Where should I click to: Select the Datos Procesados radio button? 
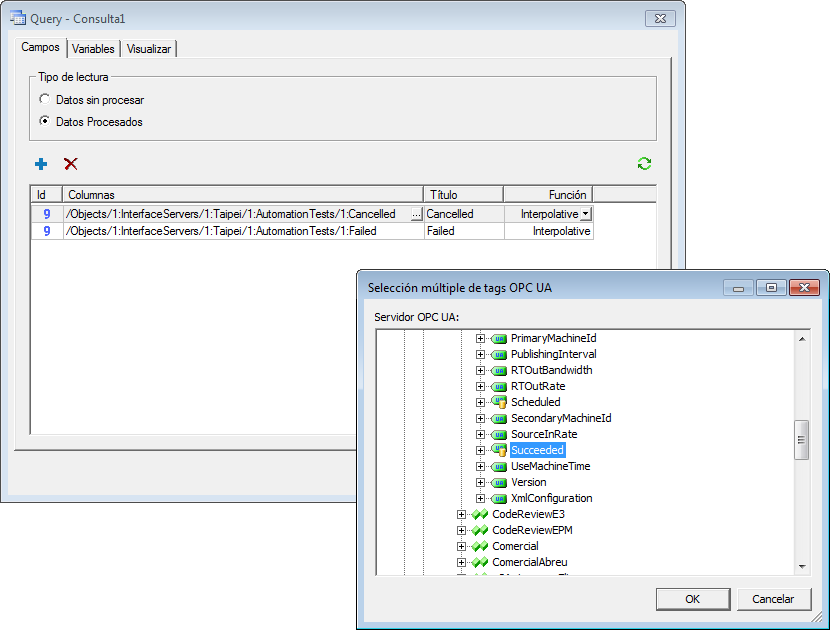tap(44, 122)
